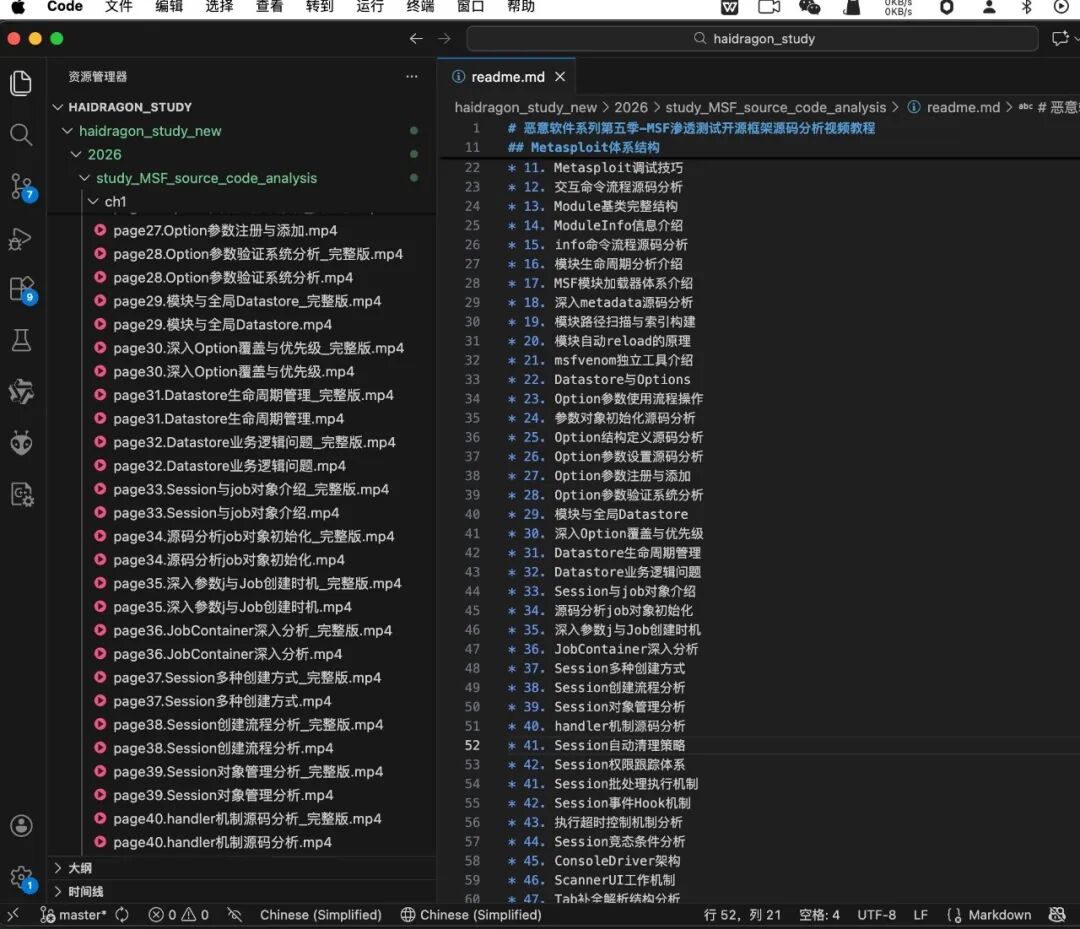Screen dimensions: 1080x929
Task: Click the remote window indicator in status bar
Action: (x=12, y=915)
